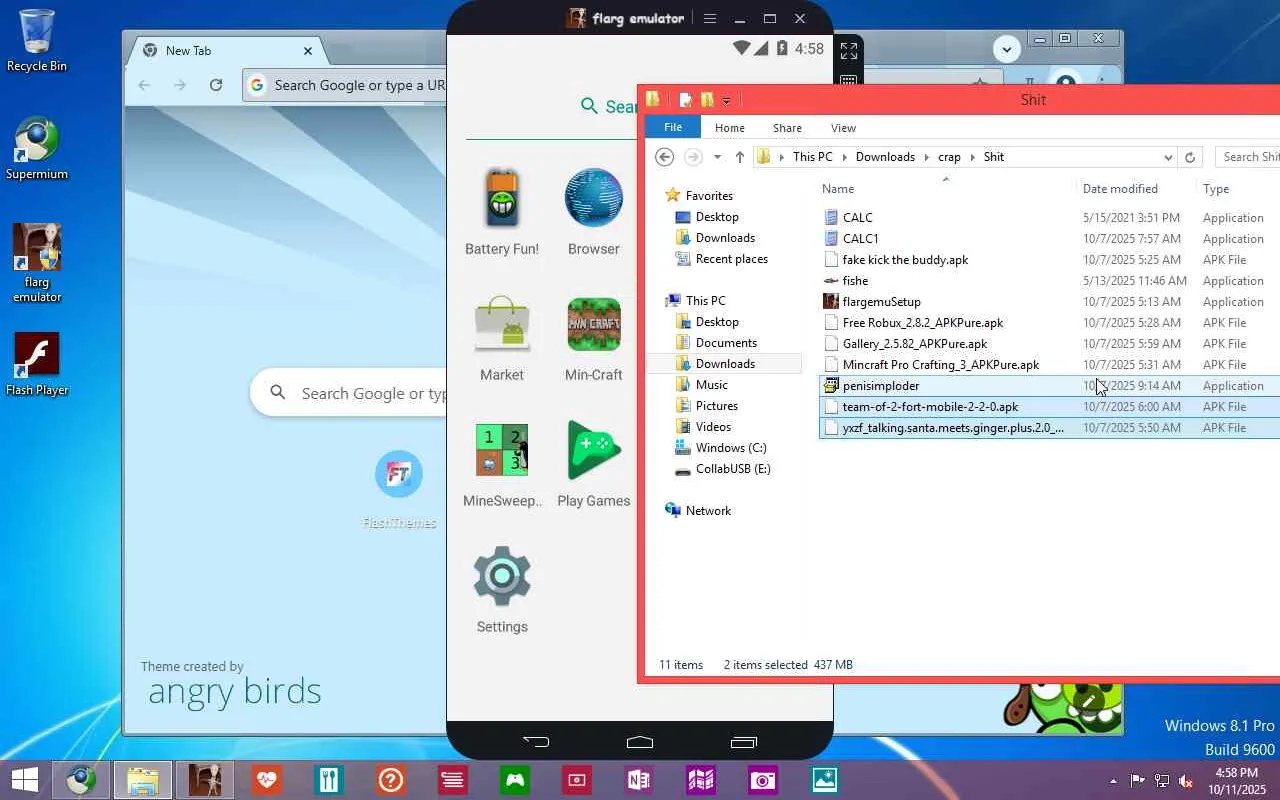Sort files by the Type column header
This screenshot has height=800, width=1280.
(1216, 189)
